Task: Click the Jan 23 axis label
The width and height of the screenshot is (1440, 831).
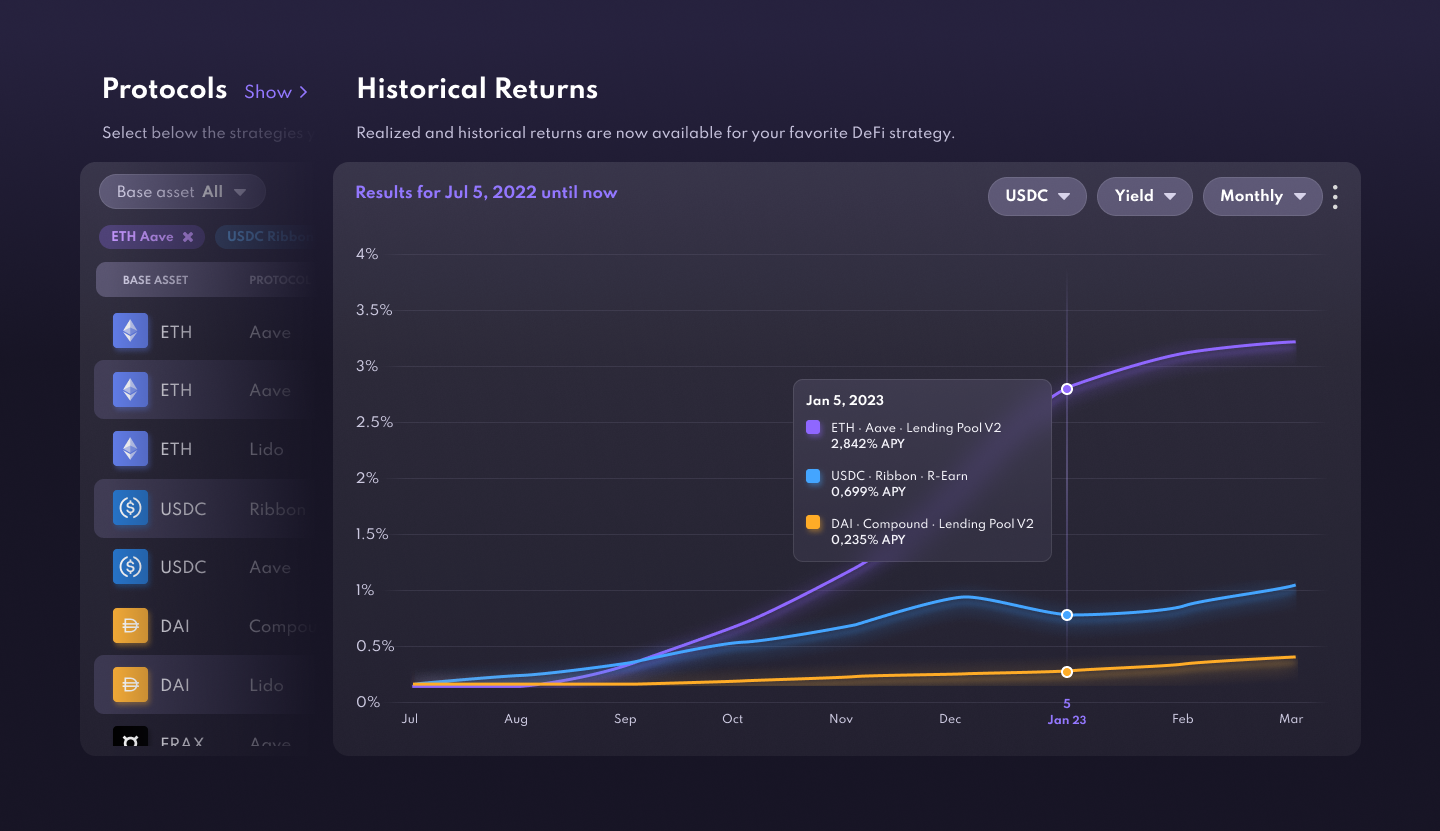Action: pyautogui.click(x=1067, y=719)
